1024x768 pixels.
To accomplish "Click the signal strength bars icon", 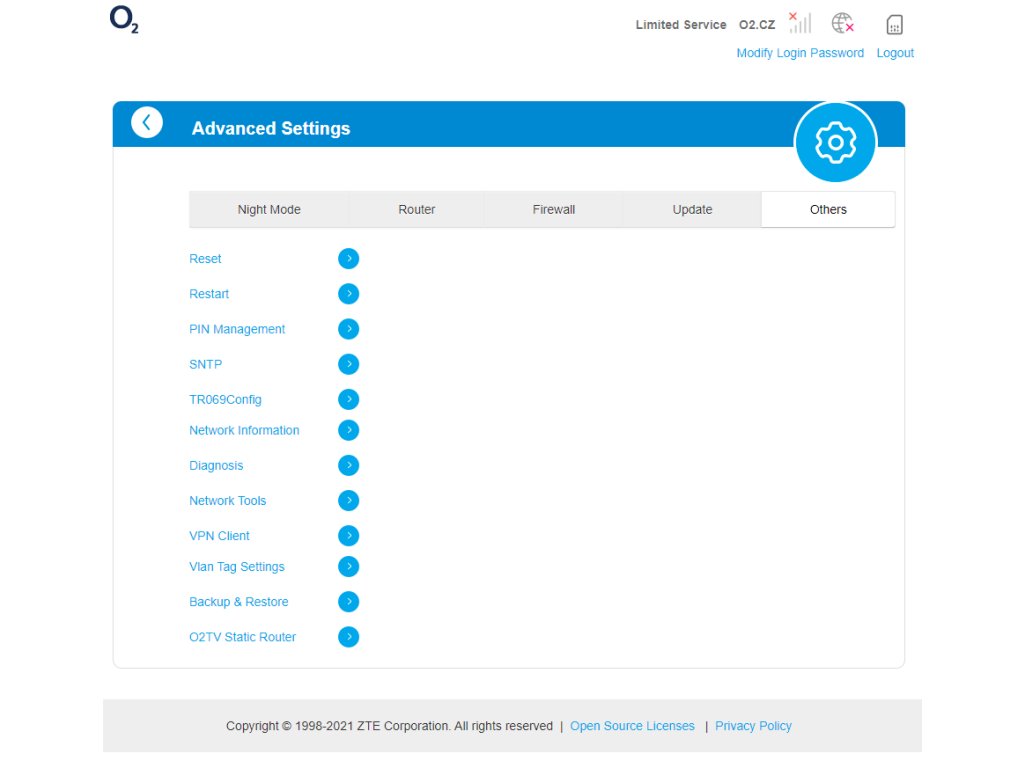I will (799, 23).
